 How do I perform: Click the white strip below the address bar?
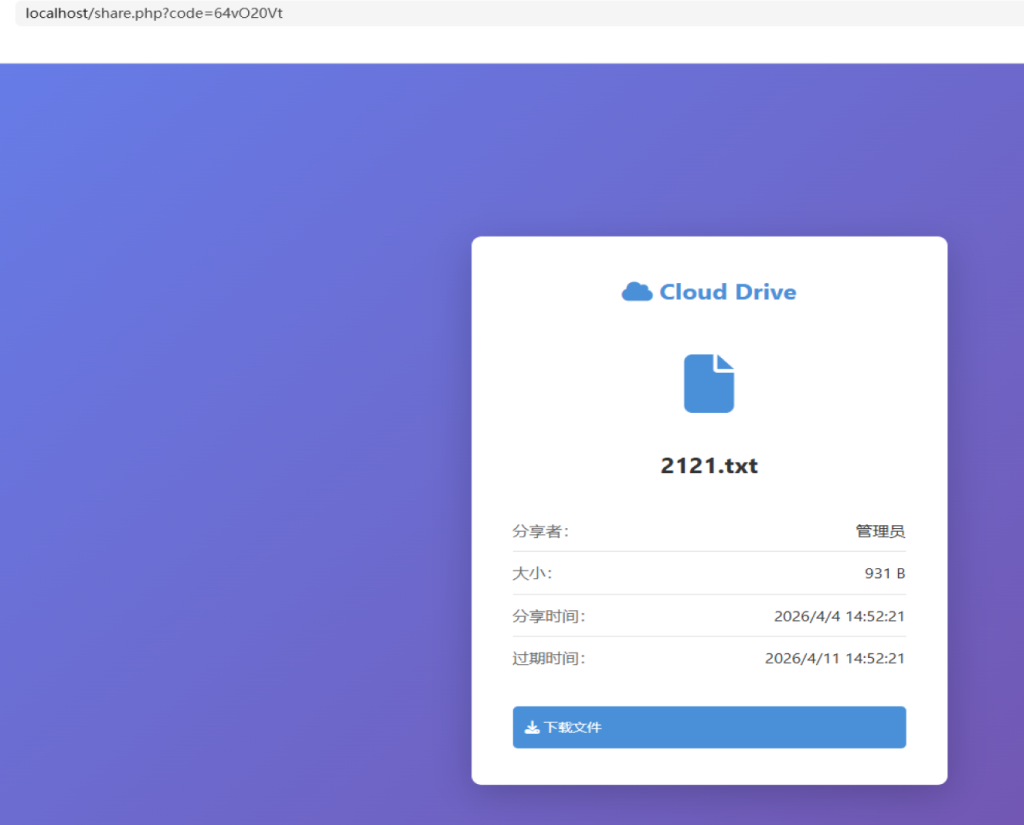point(500,45)
